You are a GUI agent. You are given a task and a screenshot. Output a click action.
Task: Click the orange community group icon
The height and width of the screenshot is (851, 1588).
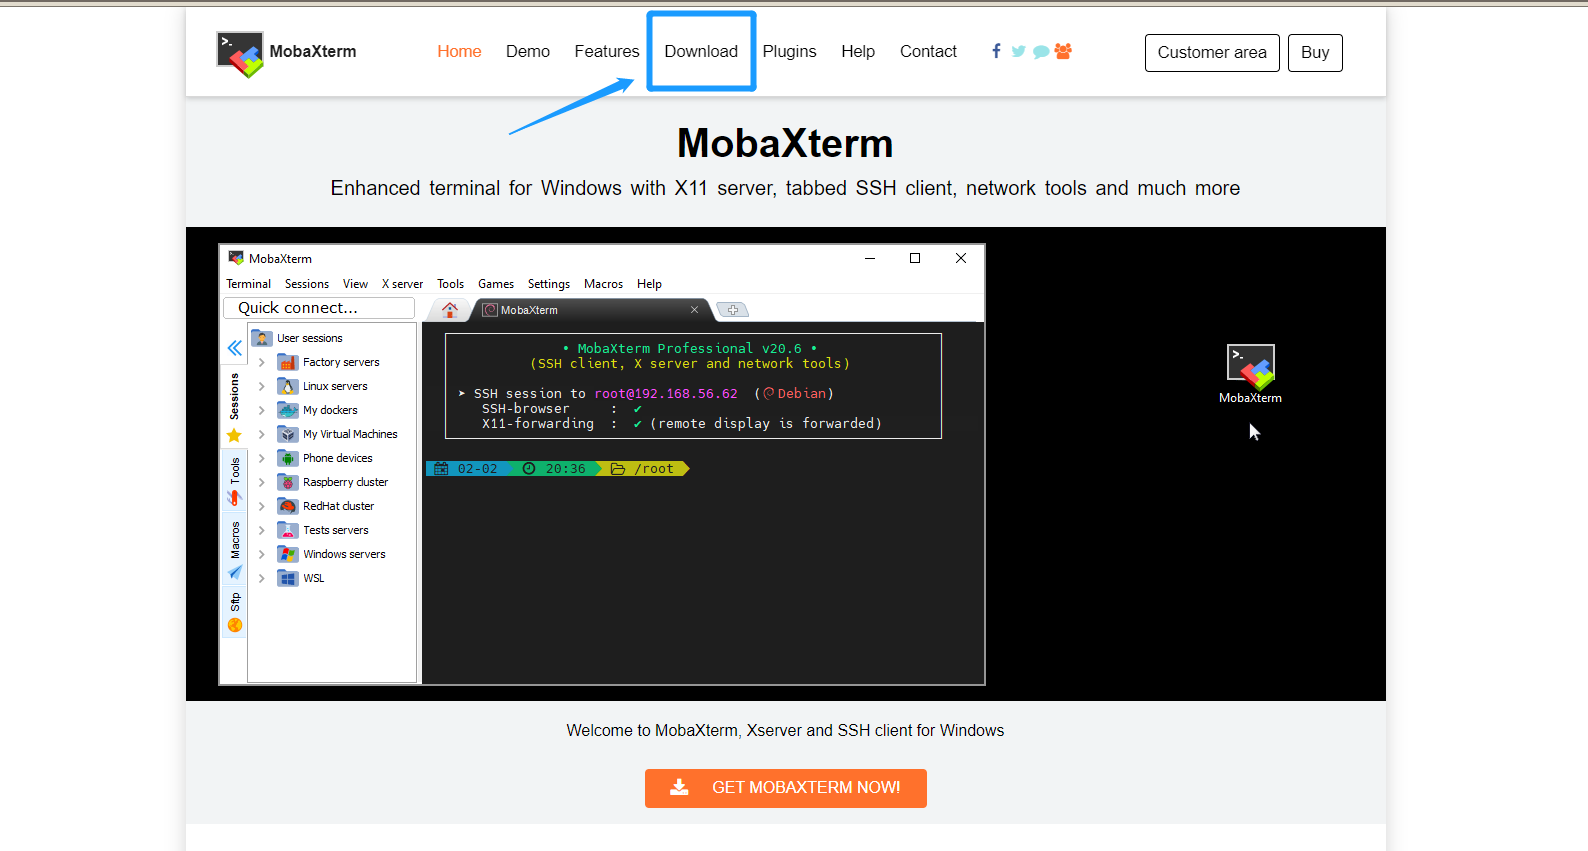point(1063,51)
